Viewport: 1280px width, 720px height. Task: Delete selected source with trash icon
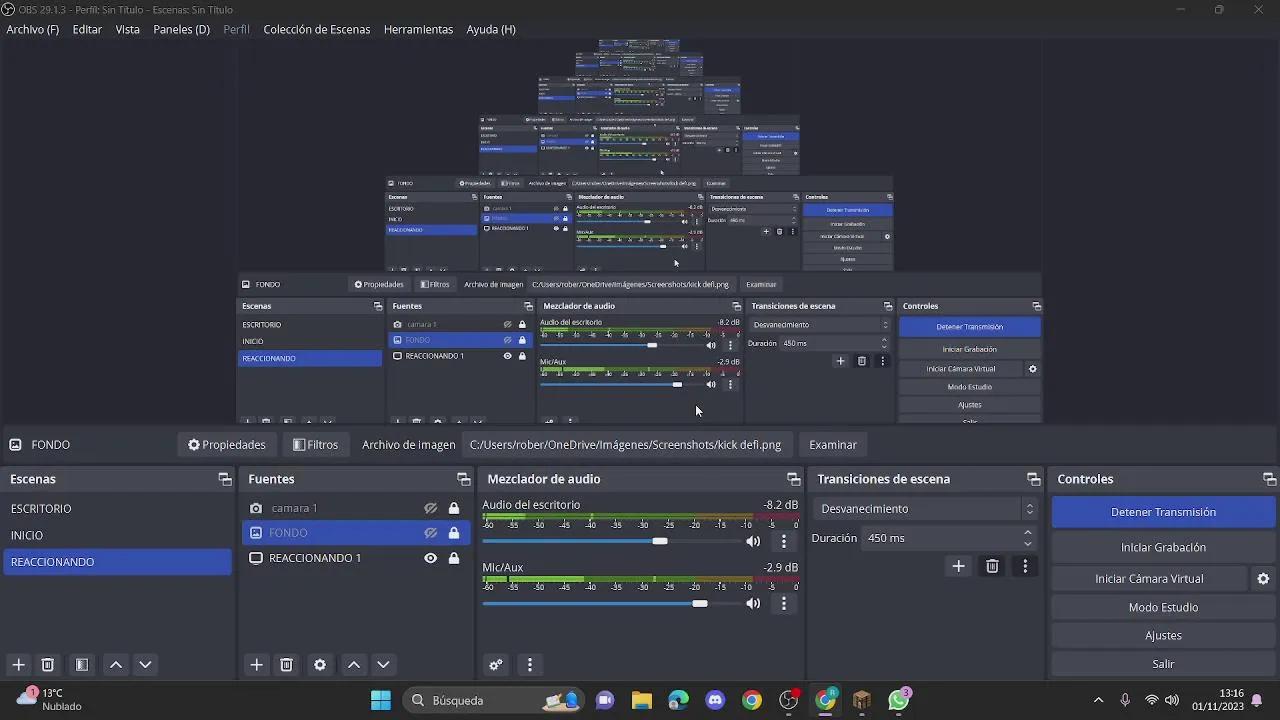[x=286, y=665]
